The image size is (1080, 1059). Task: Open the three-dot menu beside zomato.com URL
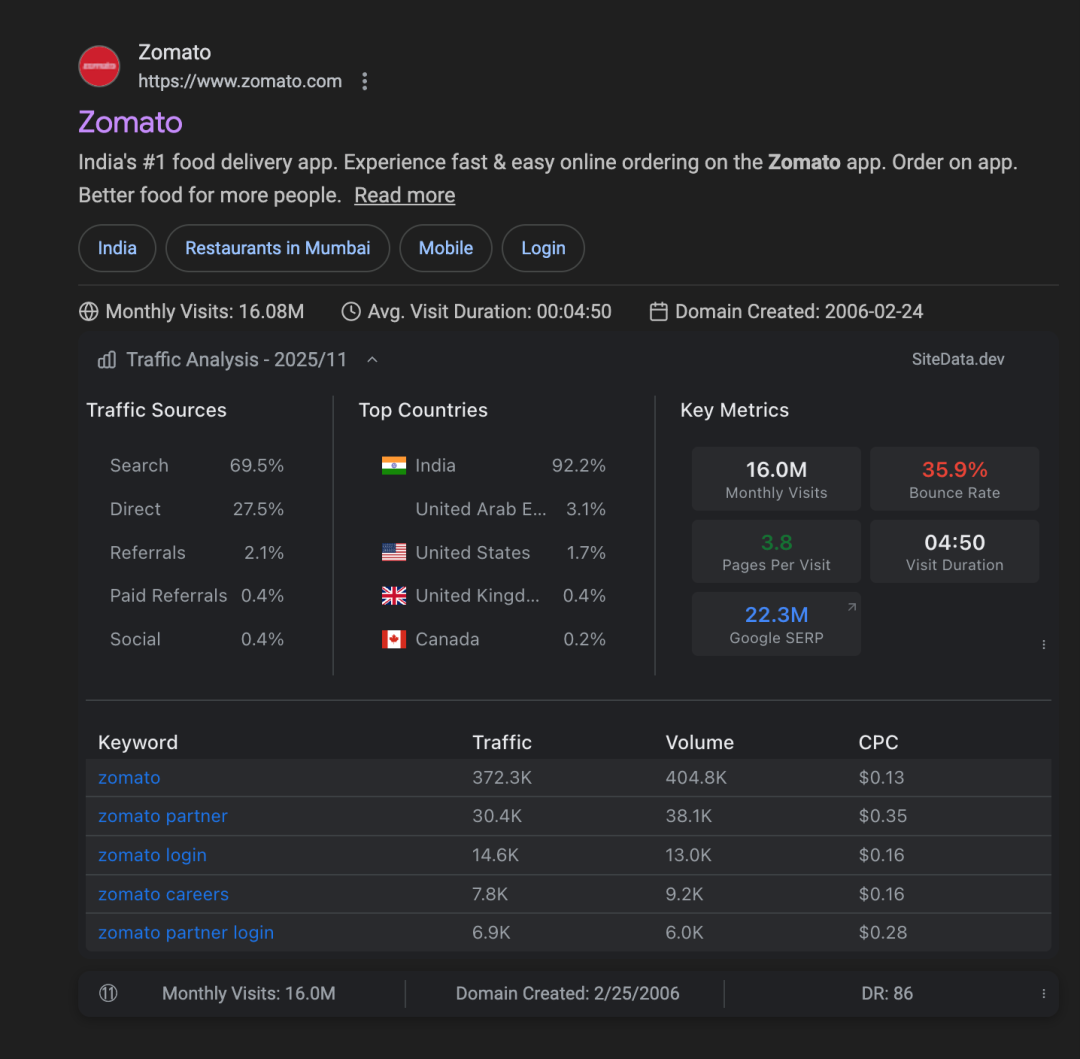pyautogui.click(x=364, y=81)
